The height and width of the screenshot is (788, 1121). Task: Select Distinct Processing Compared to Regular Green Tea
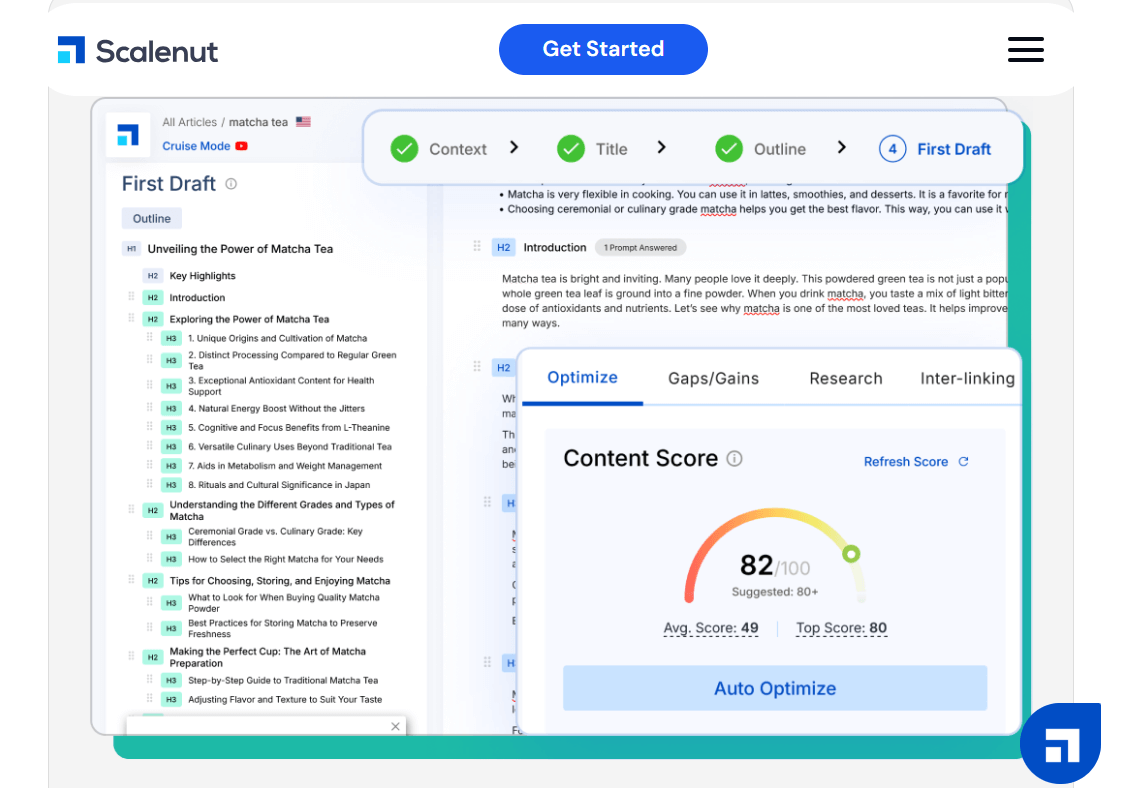tap(292, 360)
